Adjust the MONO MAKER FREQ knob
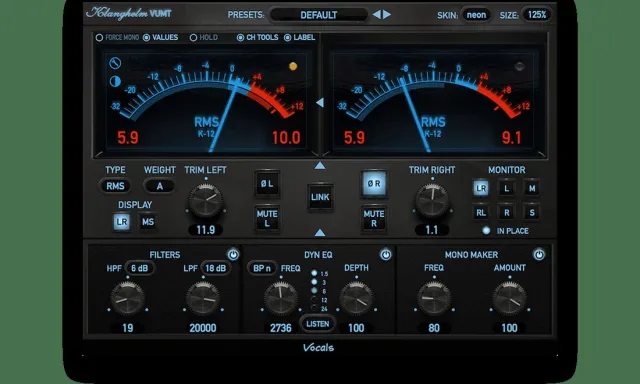Viewport: 640px width, 384px height. pyautogui.click(x=434, y=298)
